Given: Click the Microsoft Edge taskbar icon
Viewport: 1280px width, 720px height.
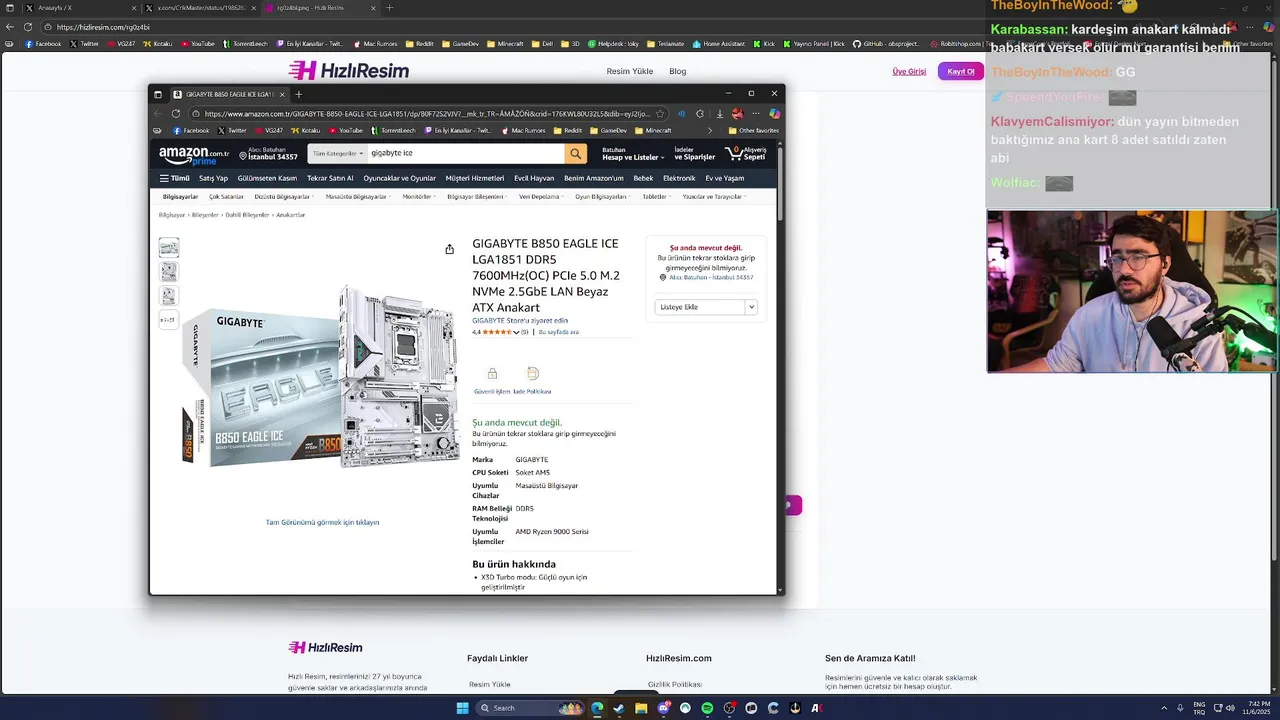Looking at the screenshot, I should point(597,708).
